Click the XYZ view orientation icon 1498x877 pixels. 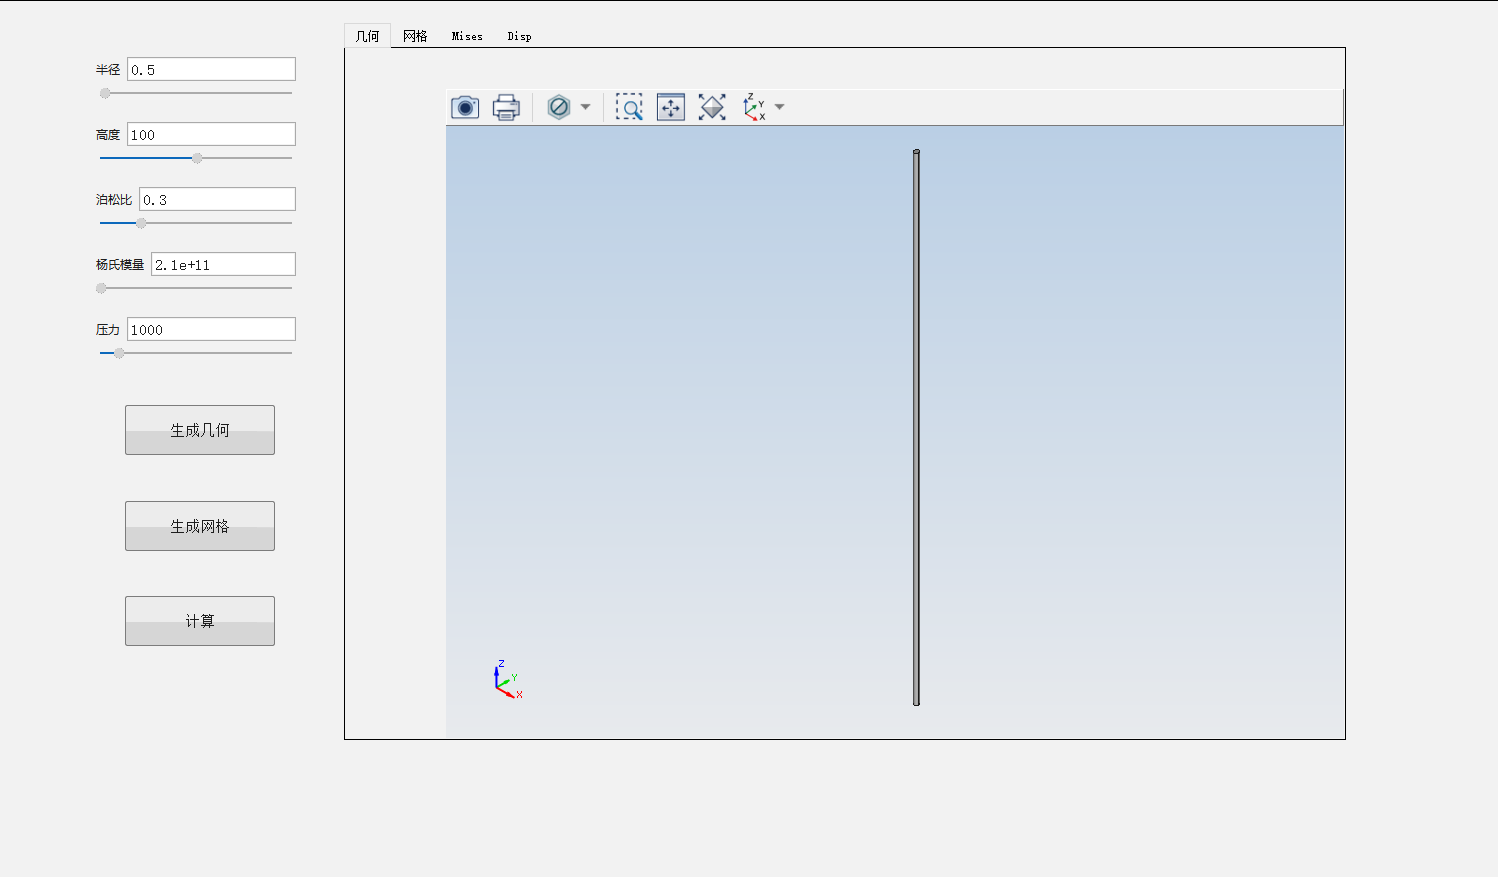[754, 107]
